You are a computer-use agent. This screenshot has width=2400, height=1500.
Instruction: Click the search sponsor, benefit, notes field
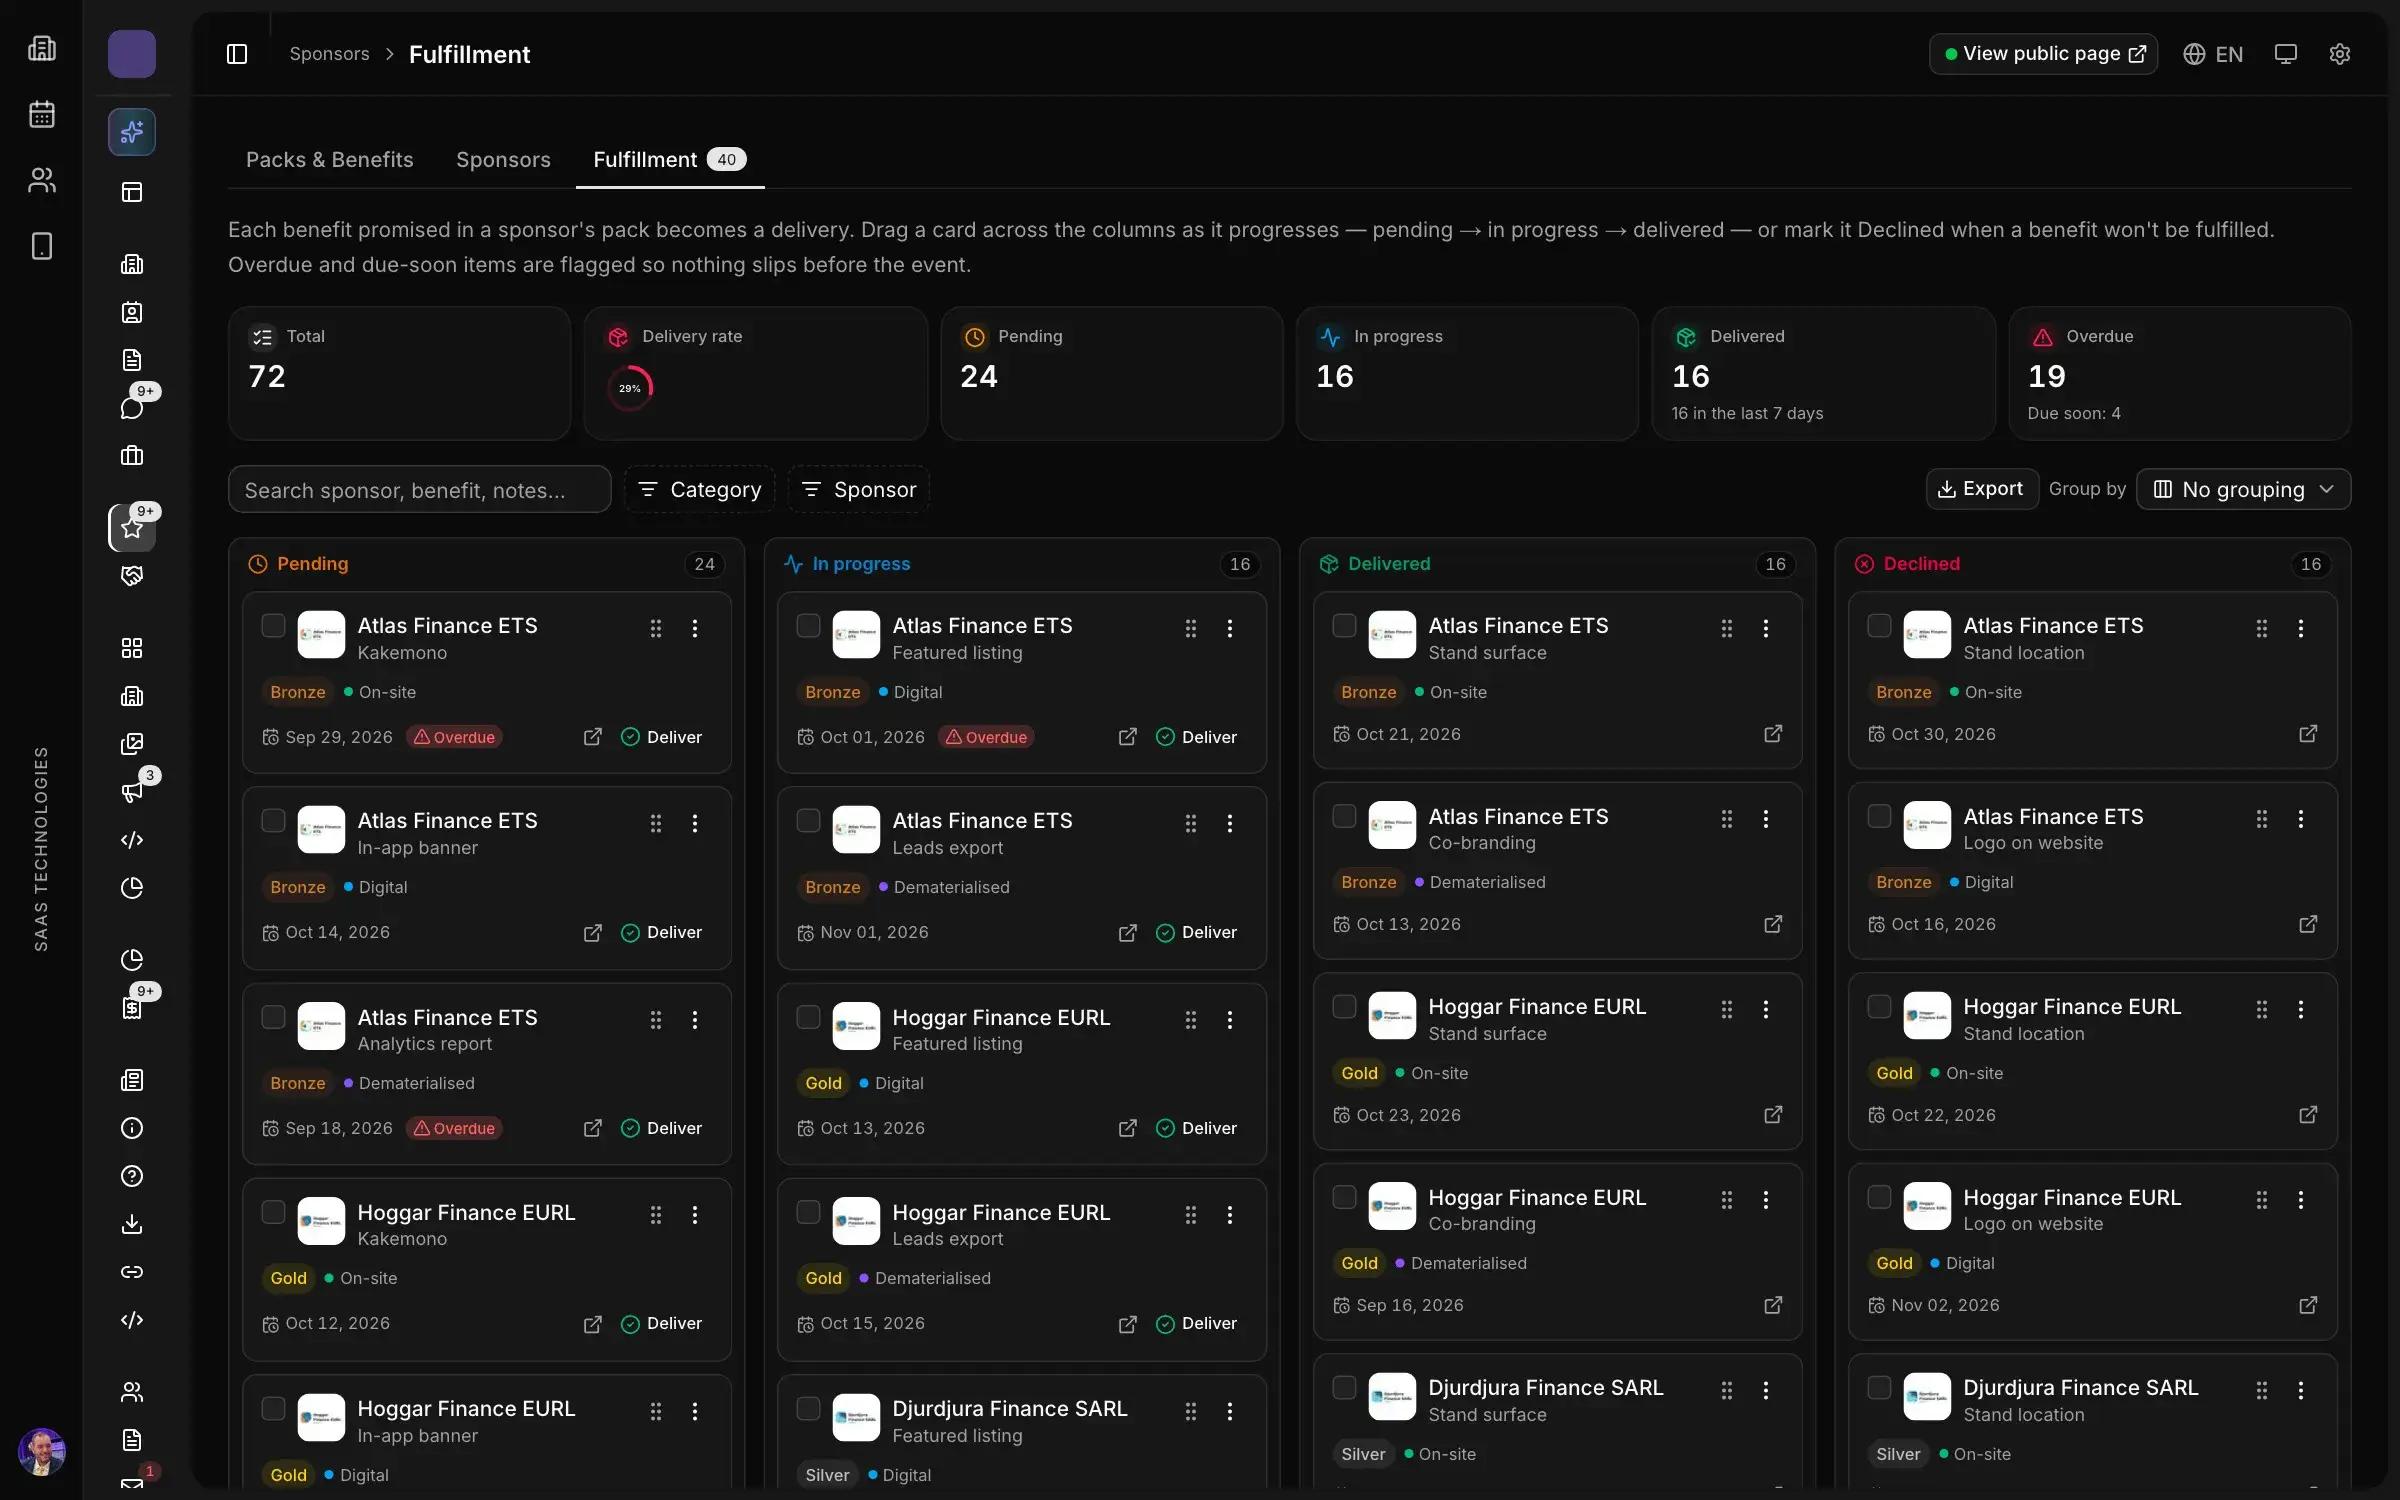click(419, 489)
